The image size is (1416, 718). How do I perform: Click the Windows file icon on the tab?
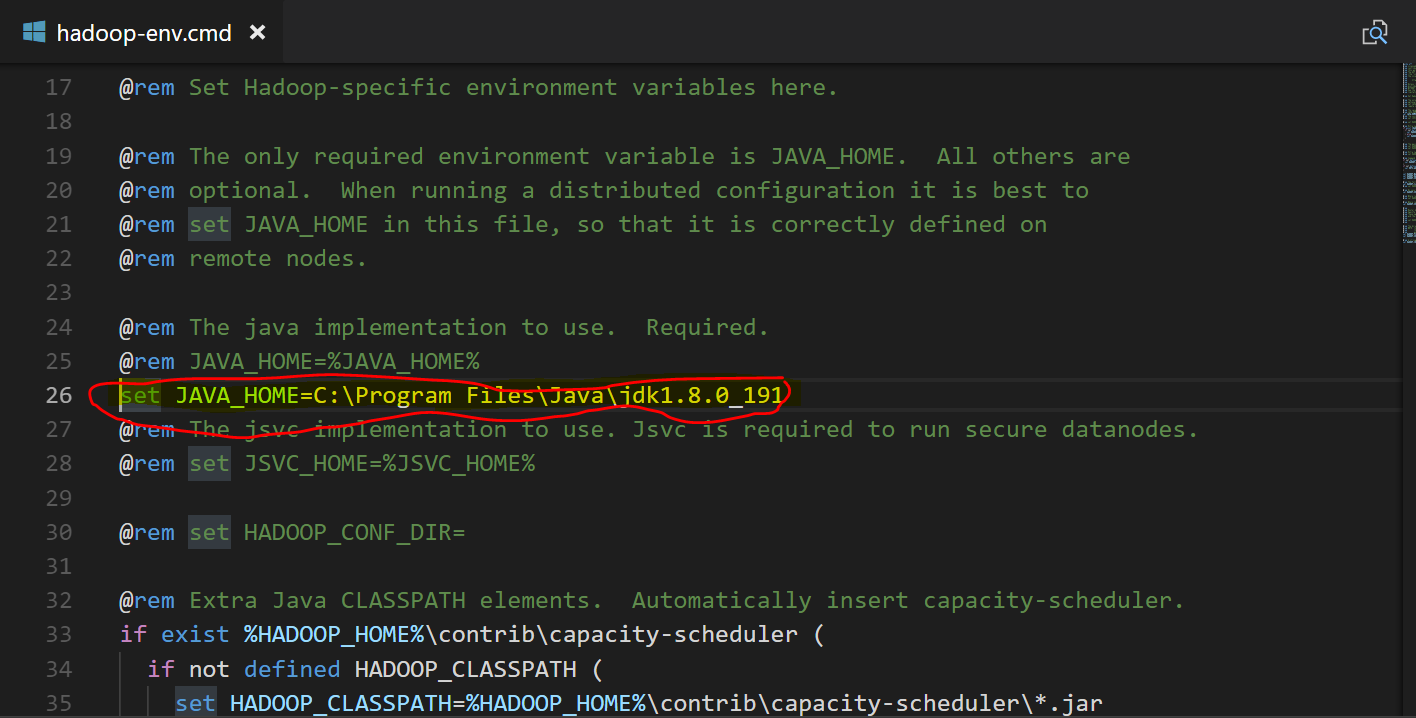[34, 32]
